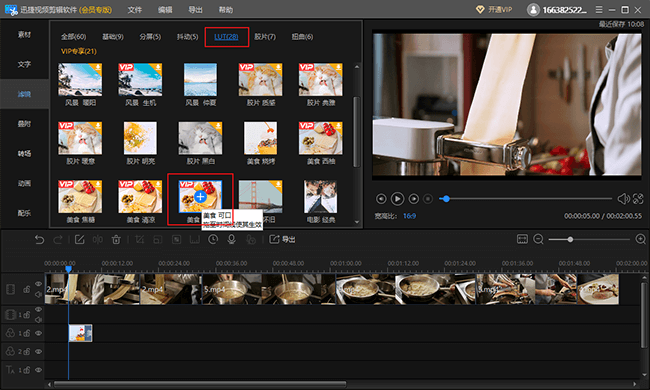Click the freeze-frame bar icon in toolbar
Screen dimensions: 650x390
point(194,239)
